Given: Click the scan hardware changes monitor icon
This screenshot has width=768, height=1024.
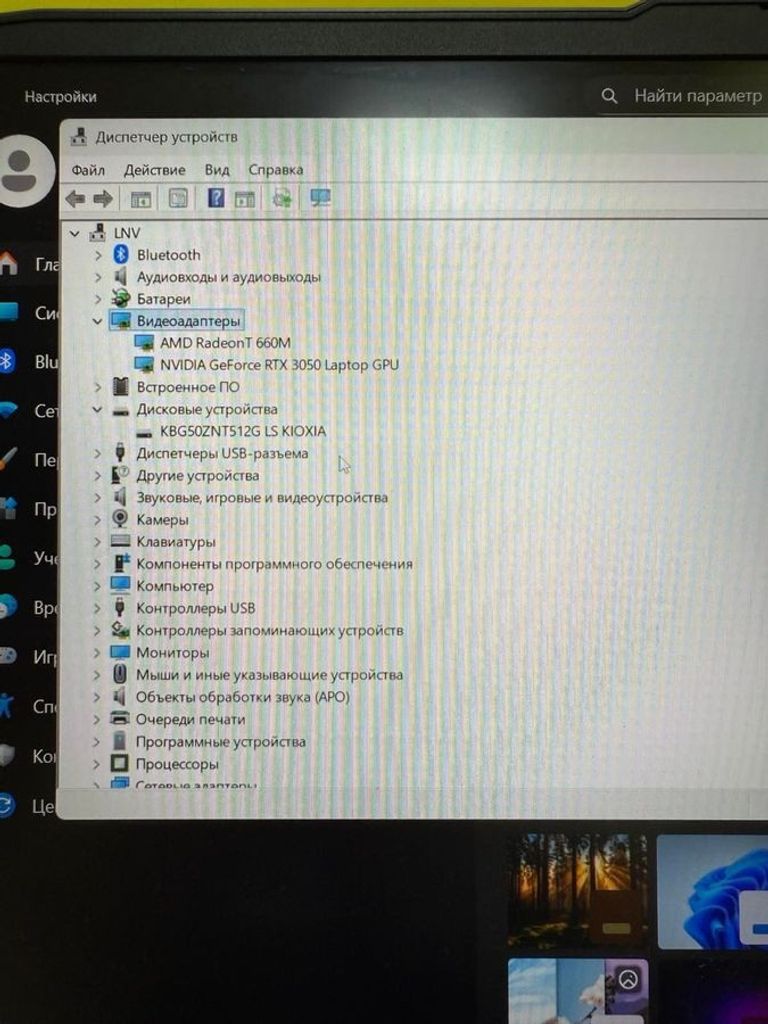Looking at the screenshot, I should [x=320, y=197].
